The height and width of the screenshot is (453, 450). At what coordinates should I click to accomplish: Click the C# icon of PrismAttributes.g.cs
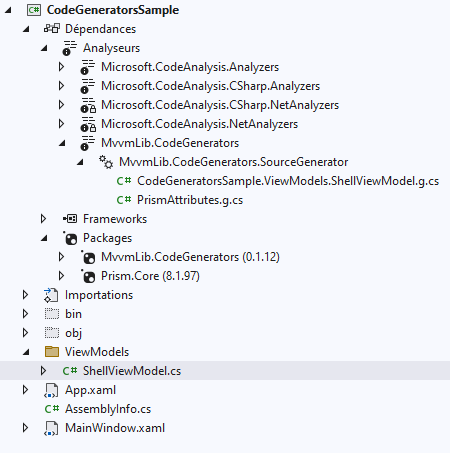pyautogui.click(x=124, y=200)
